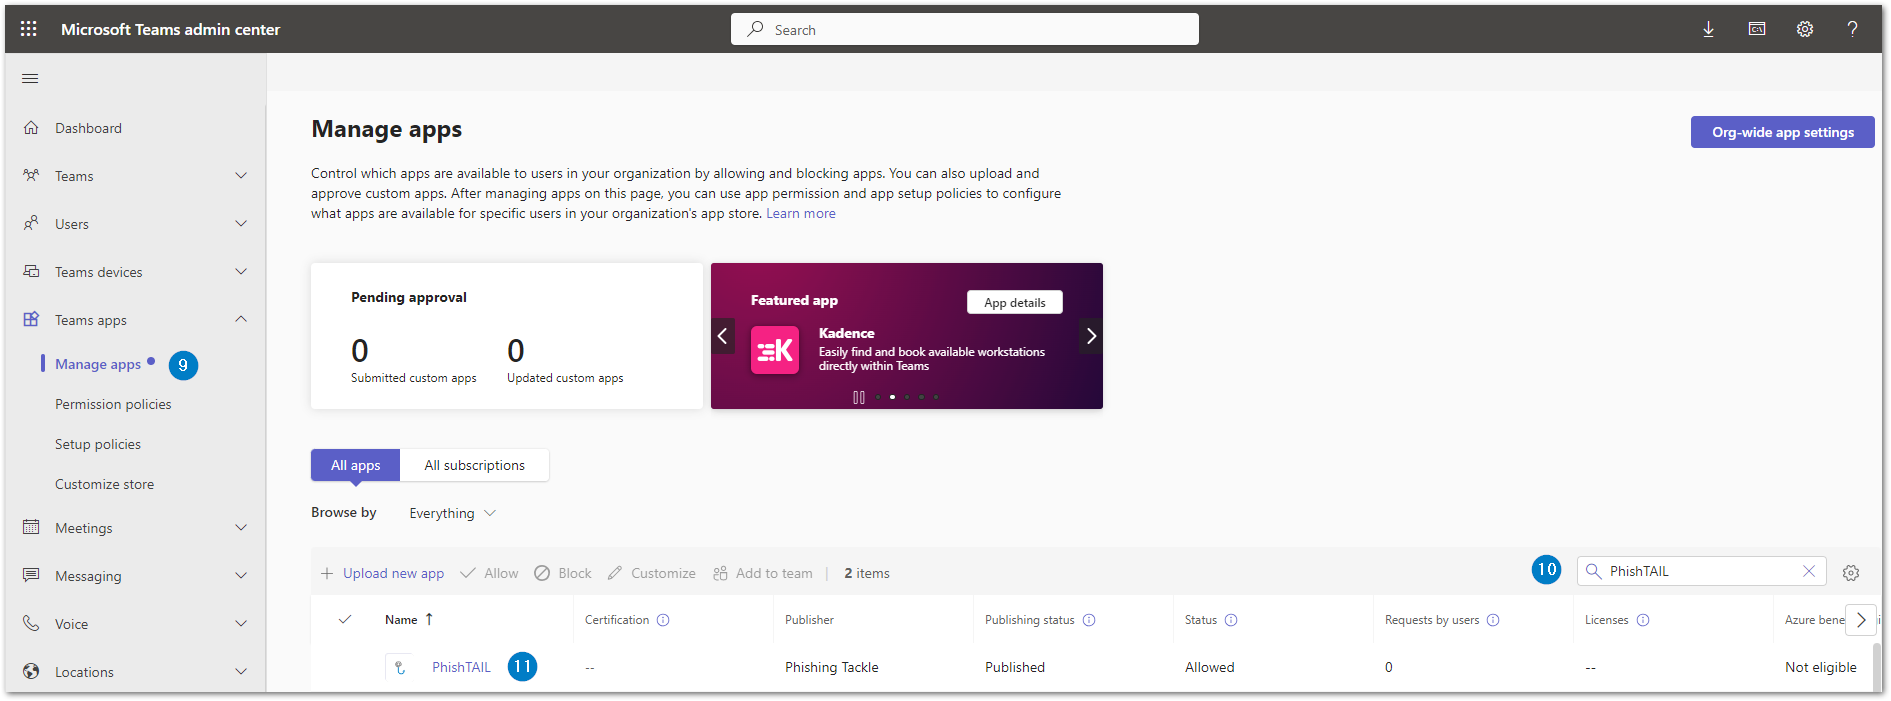Select the All apps tab
Viewport: 1891px width, 701px height.
[355, 465]
